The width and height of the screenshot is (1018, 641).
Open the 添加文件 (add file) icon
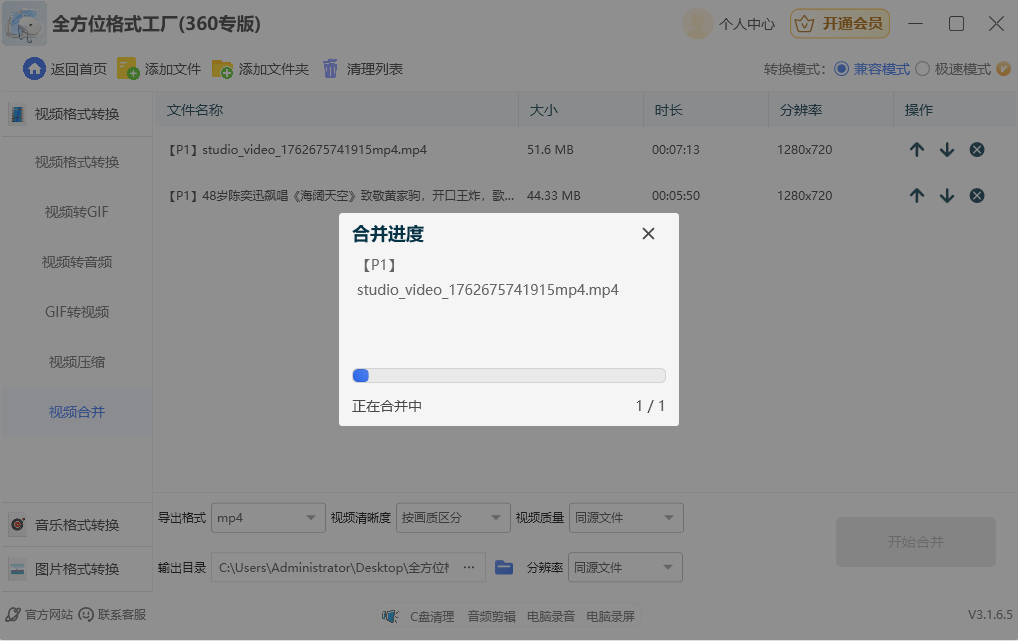click(127, 68)
